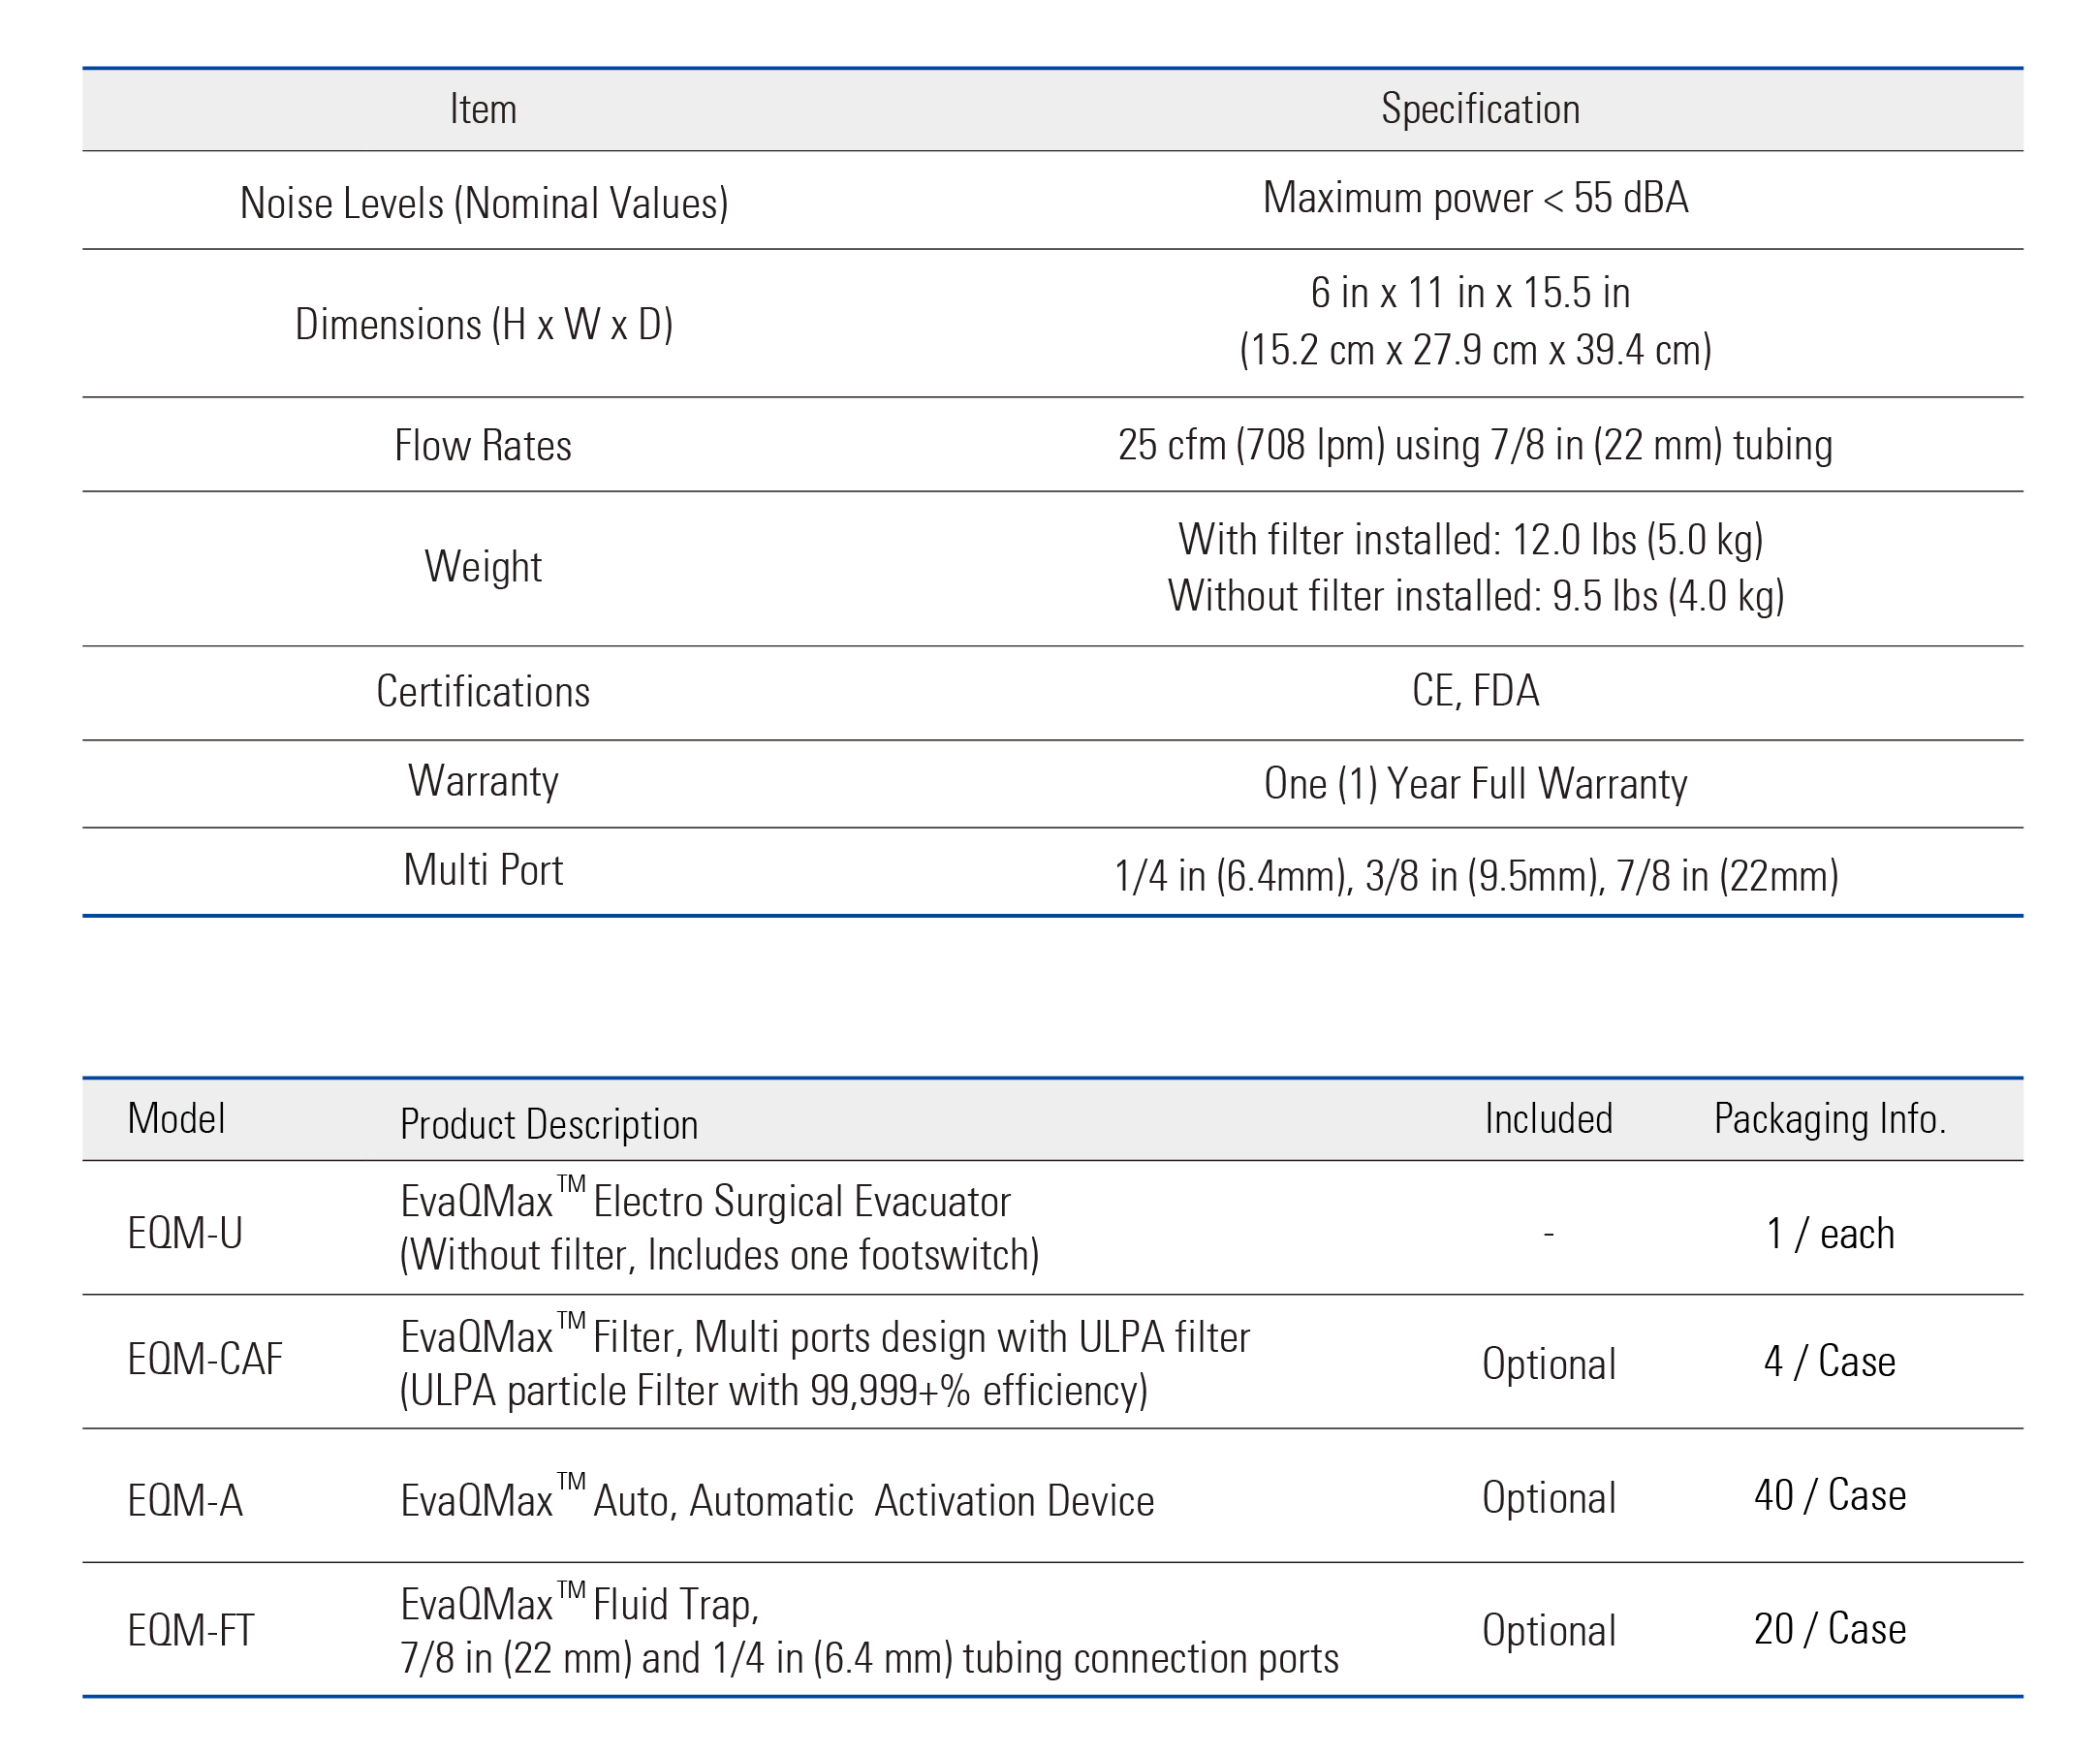Click the "CE, FDA" certifications value
This screenshot has width=2100, height=1755.
[1475, 691]
